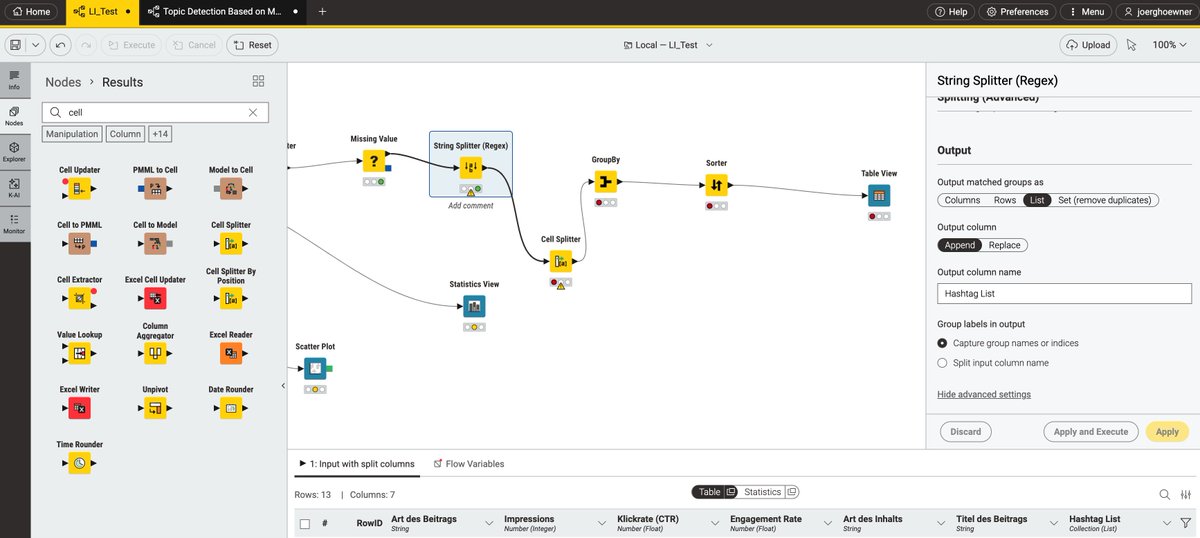This screenshot has width=1200, height=538.
Task: Set output column to Replace
Action: [x=1005, y=245]
